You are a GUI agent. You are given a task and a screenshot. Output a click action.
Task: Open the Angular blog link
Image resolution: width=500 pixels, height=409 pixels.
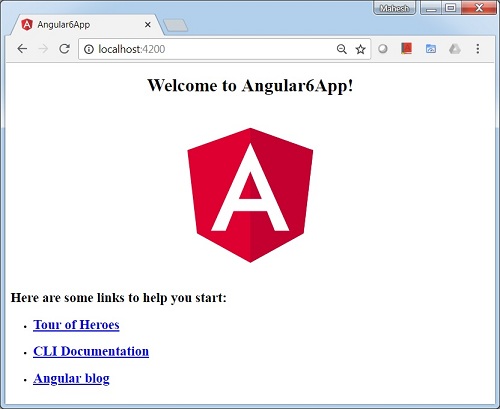[x=71, y=378]
